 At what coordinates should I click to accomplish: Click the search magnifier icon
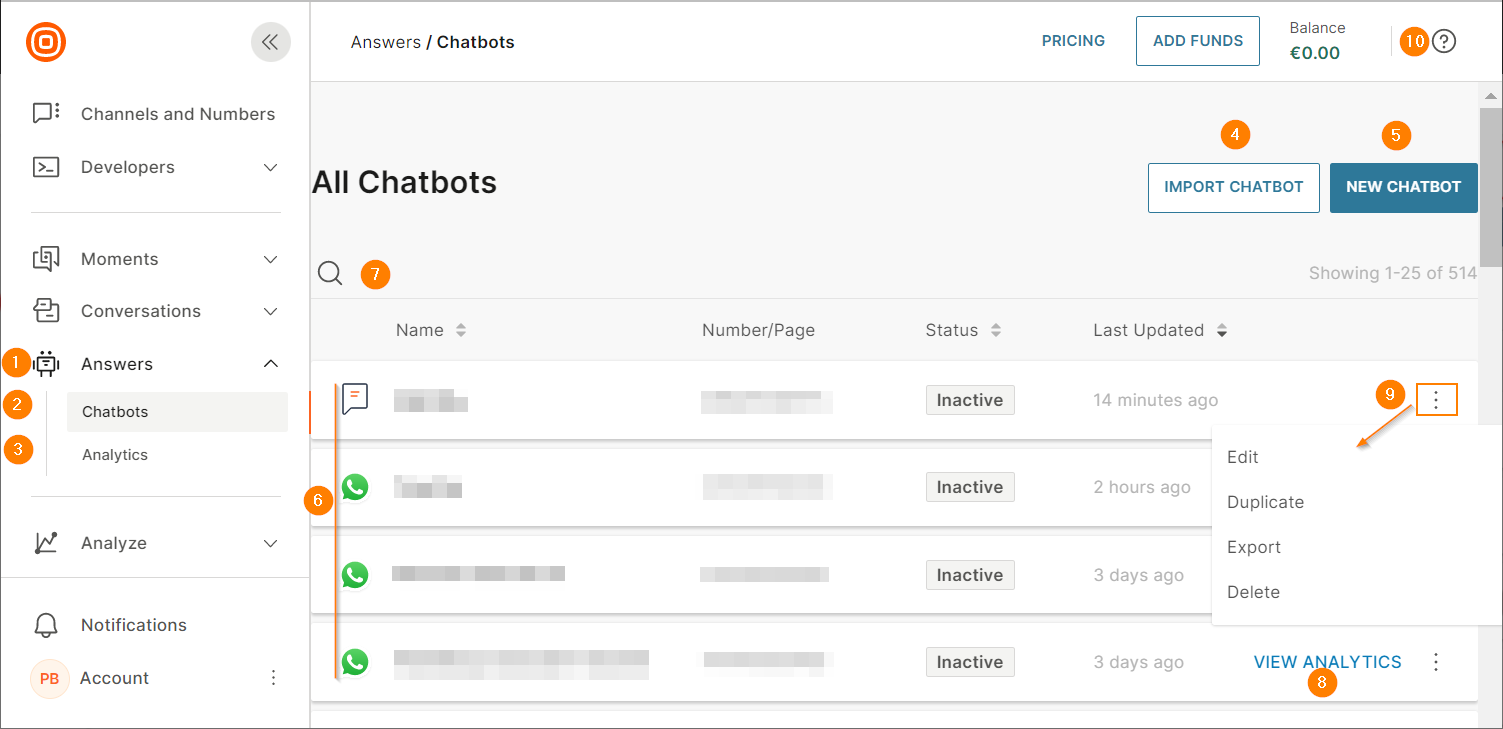click(330, 273)
